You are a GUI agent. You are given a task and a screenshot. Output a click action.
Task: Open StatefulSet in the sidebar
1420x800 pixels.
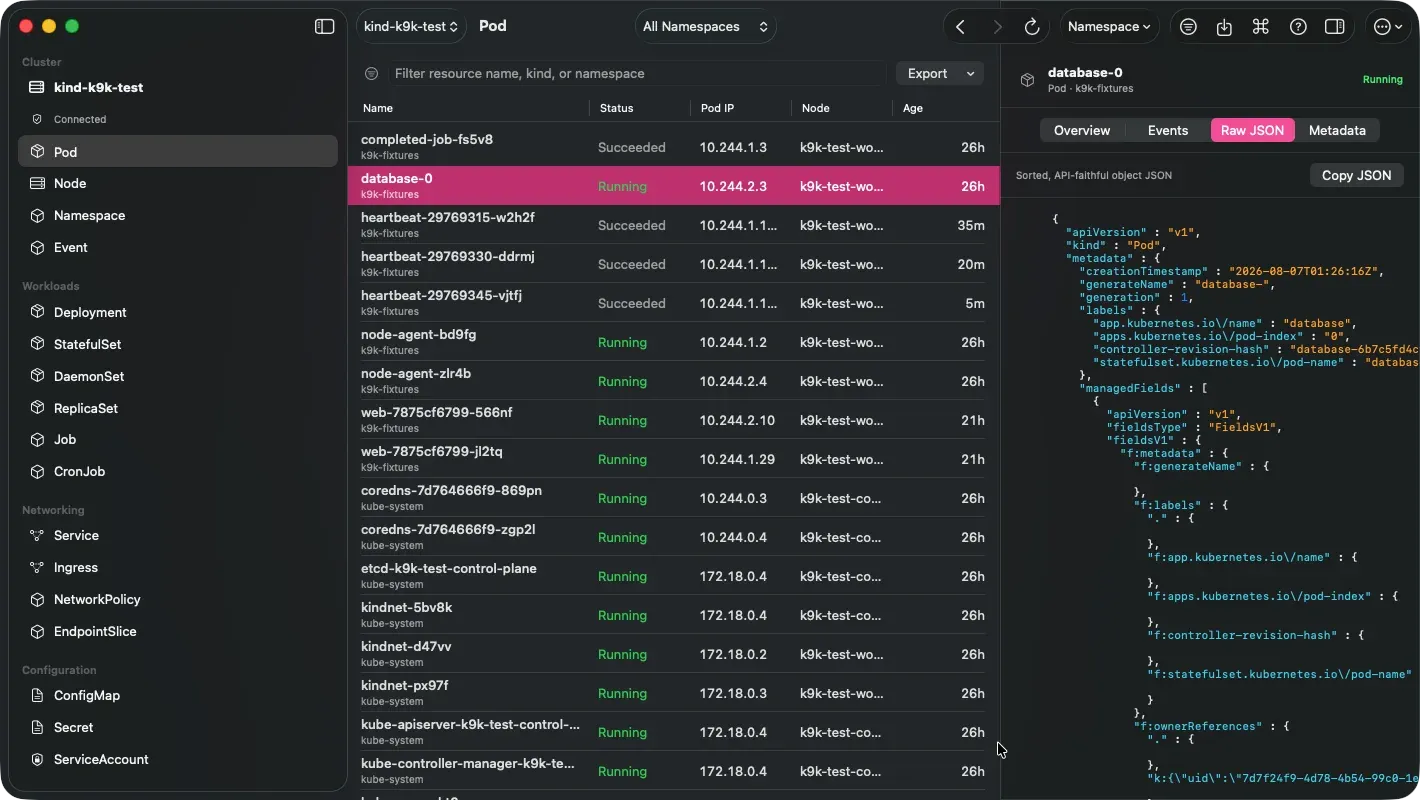pos(178,344)
